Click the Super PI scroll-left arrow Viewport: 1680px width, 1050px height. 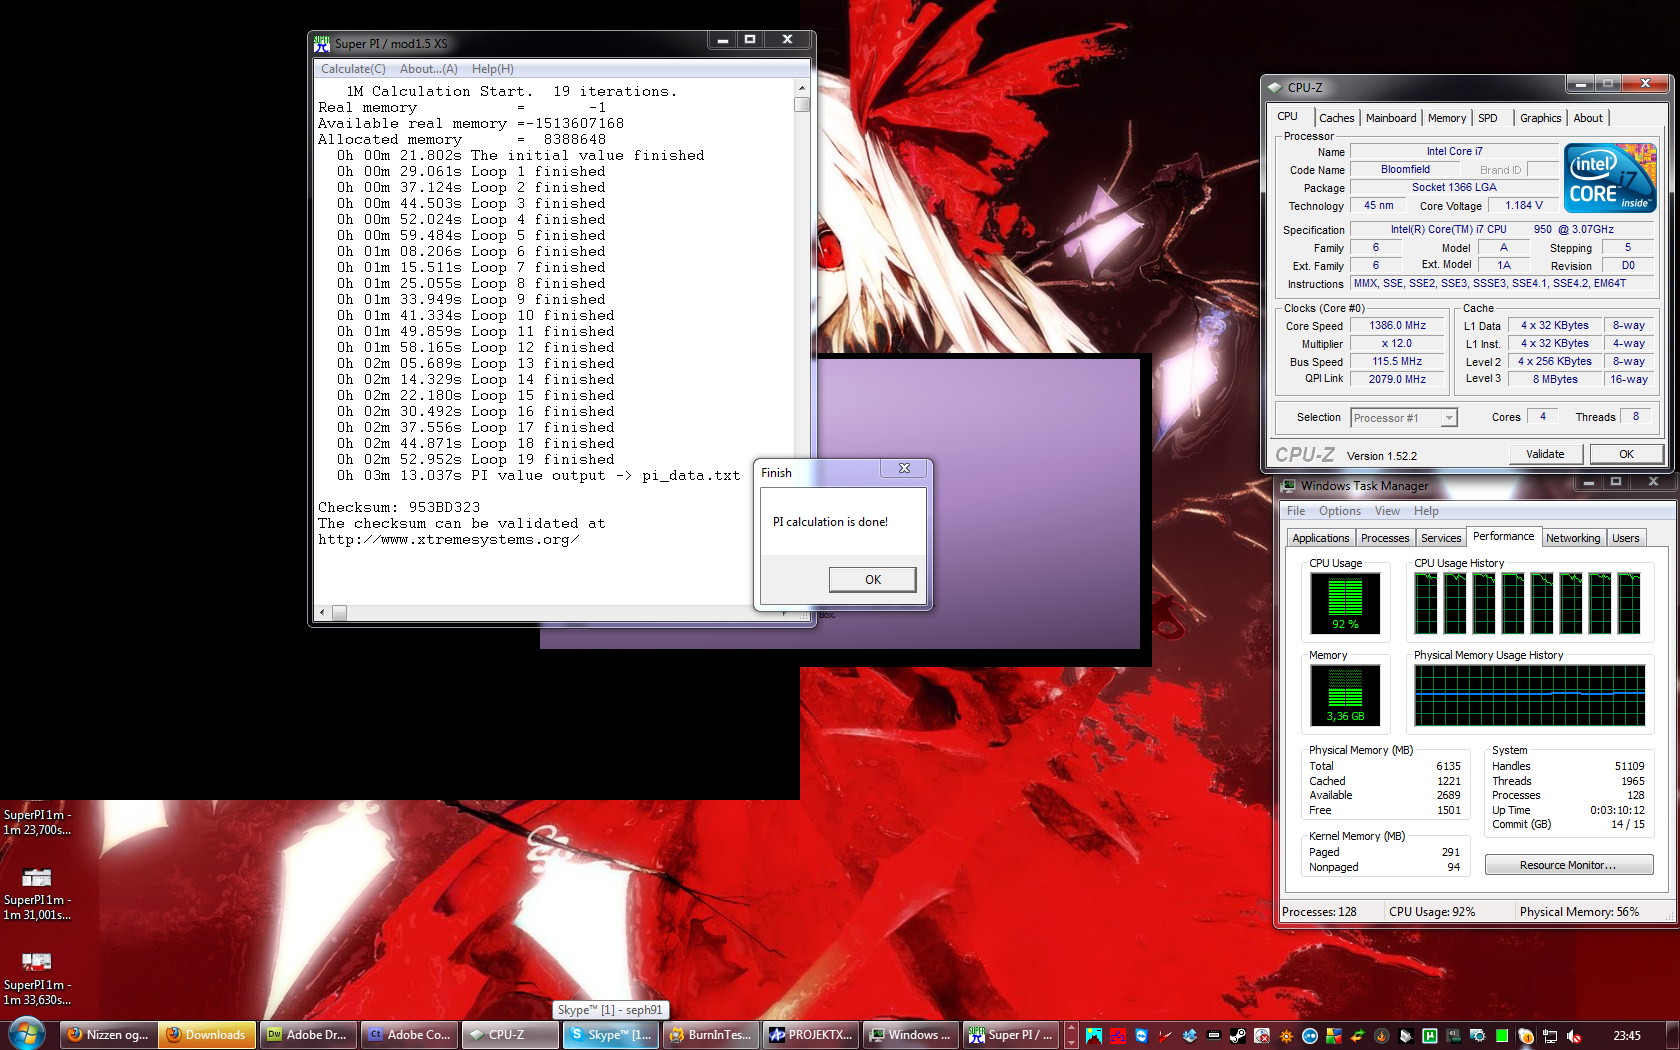pos(322,613)
